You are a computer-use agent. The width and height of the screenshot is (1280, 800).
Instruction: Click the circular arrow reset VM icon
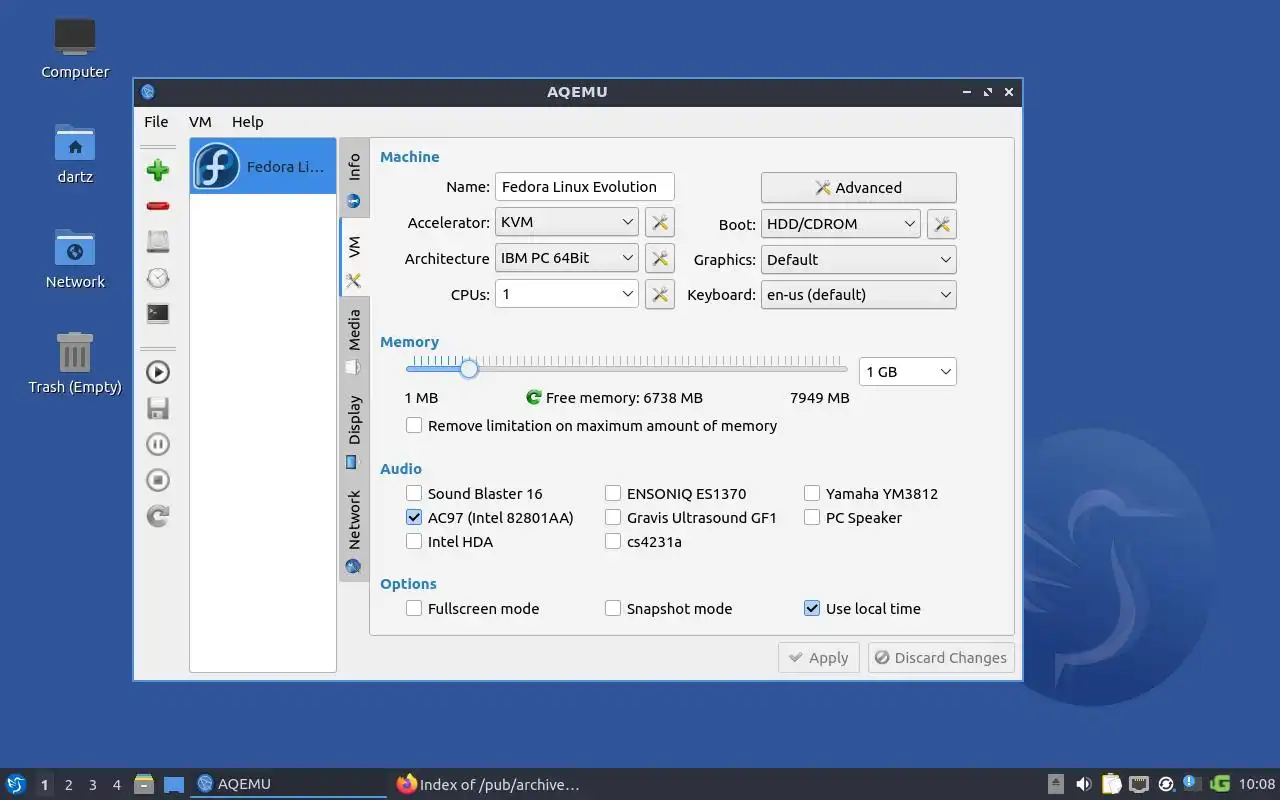(158, 516)
